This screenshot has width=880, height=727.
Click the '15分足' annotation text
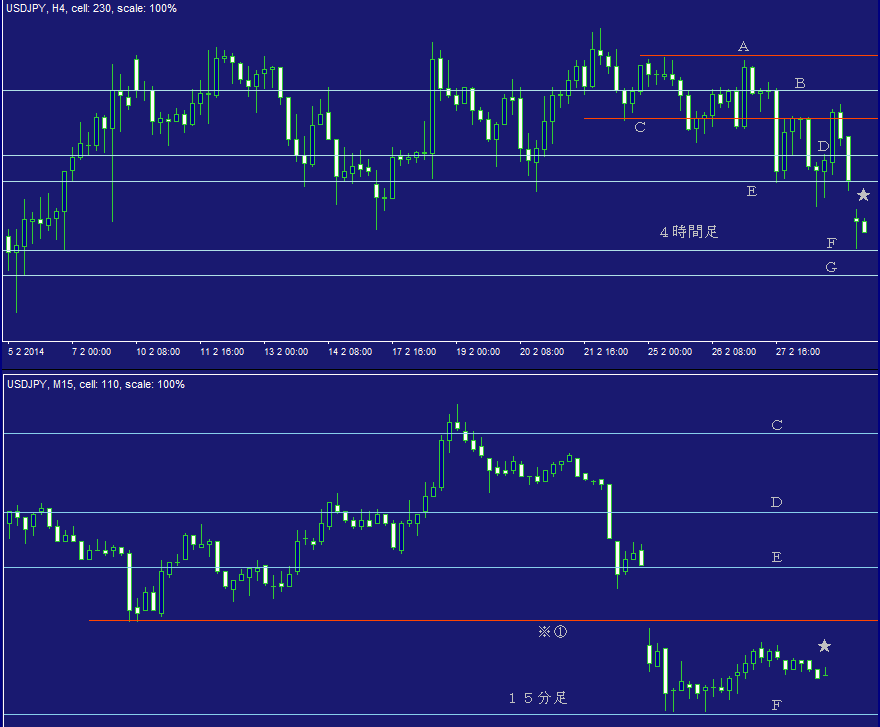tap(538, 698)
